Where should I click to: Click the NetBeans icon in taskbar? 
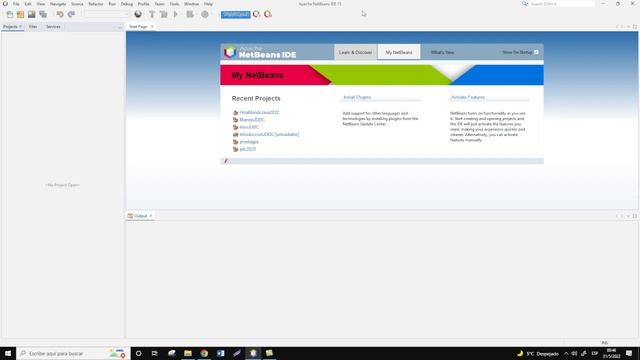point(253,353)
